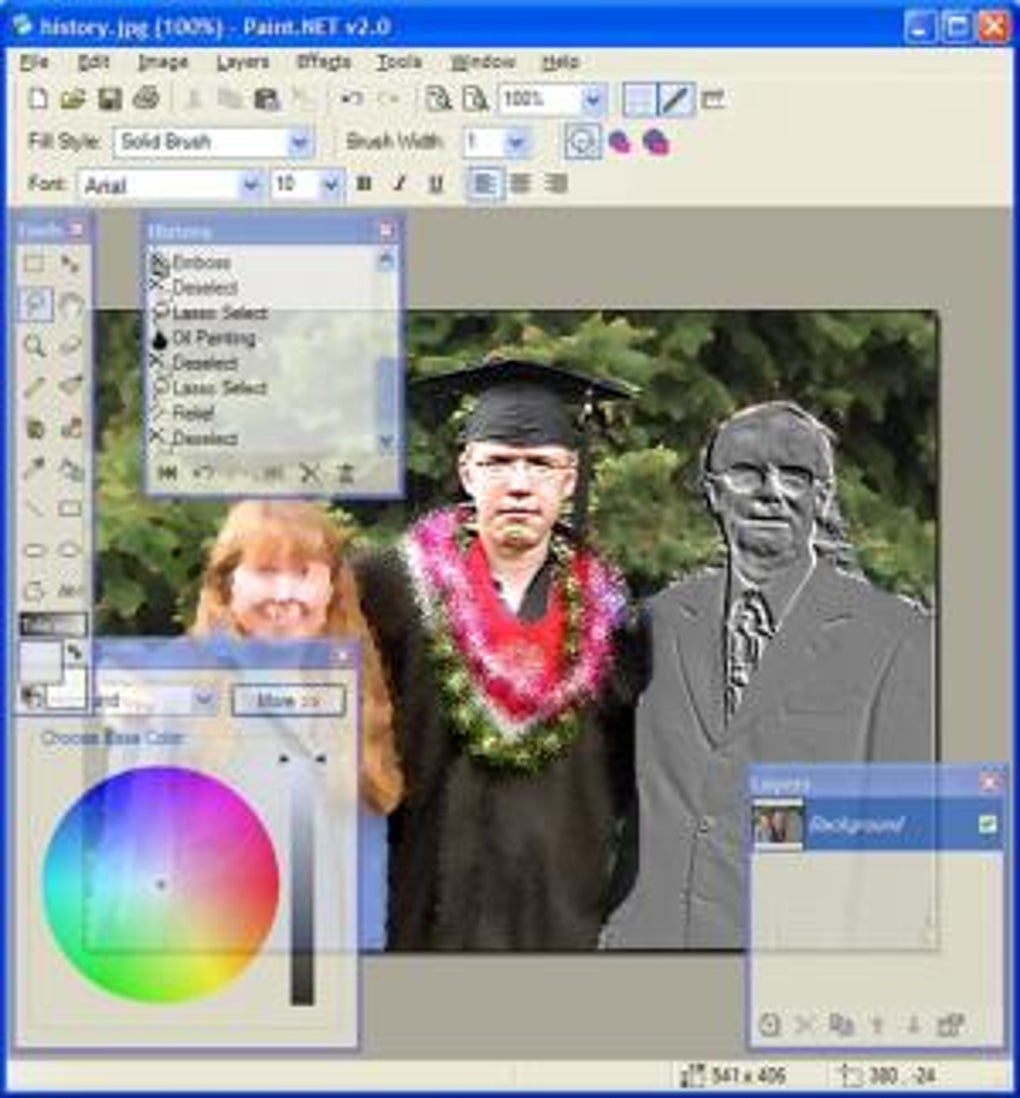Click the Background layer thumbnail
Screen dimensions: 1020x1098
(777, 824)
